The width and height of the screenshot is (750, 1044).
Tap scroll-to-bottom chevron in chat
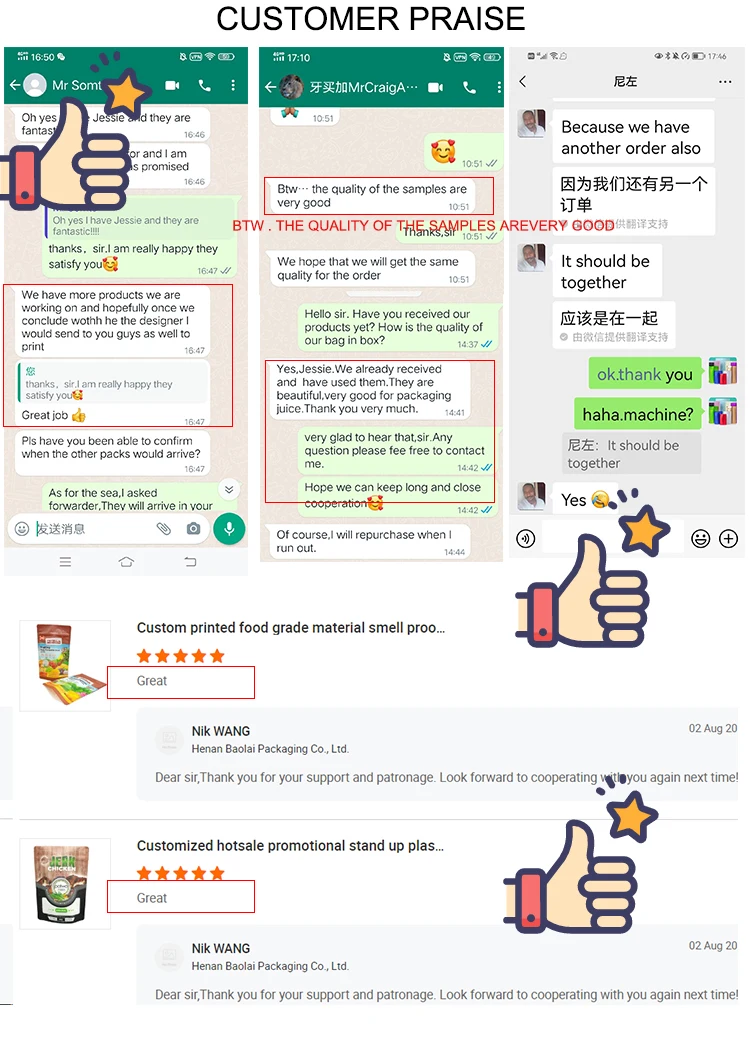tap(228, 489)
